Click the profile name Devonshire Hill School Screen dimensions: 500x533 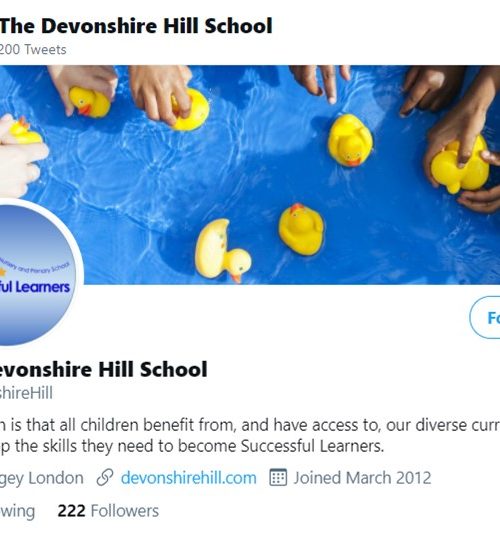tap(103, 369)
